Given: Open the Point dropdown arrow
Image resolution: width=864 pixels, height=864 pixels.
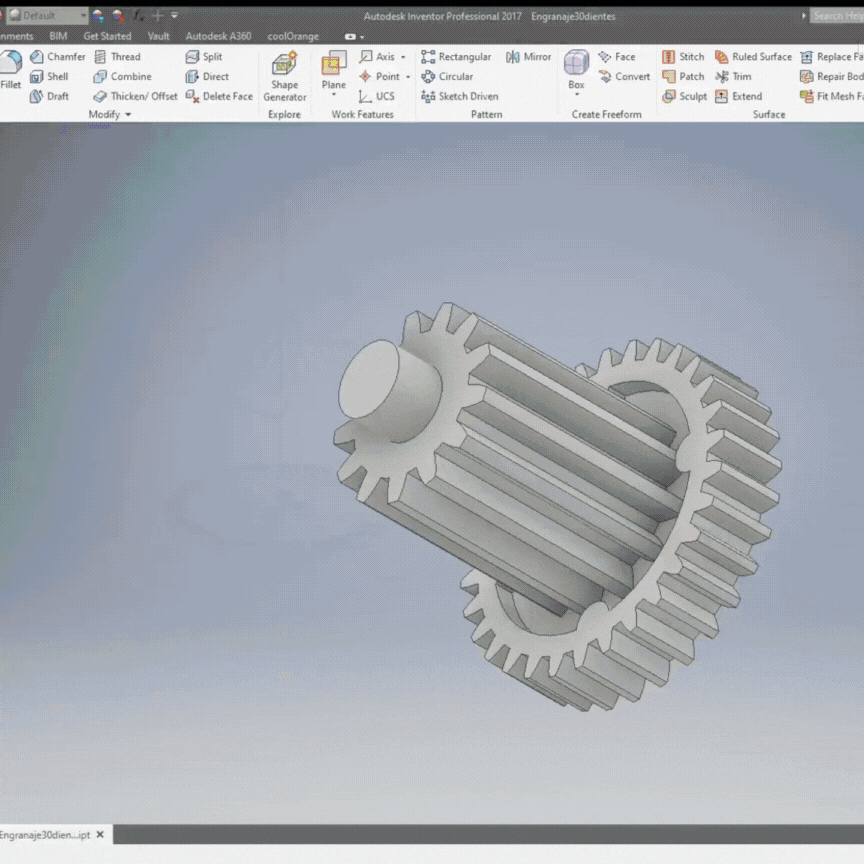Looking at the screenshot, I should click(x=408, y=77).
